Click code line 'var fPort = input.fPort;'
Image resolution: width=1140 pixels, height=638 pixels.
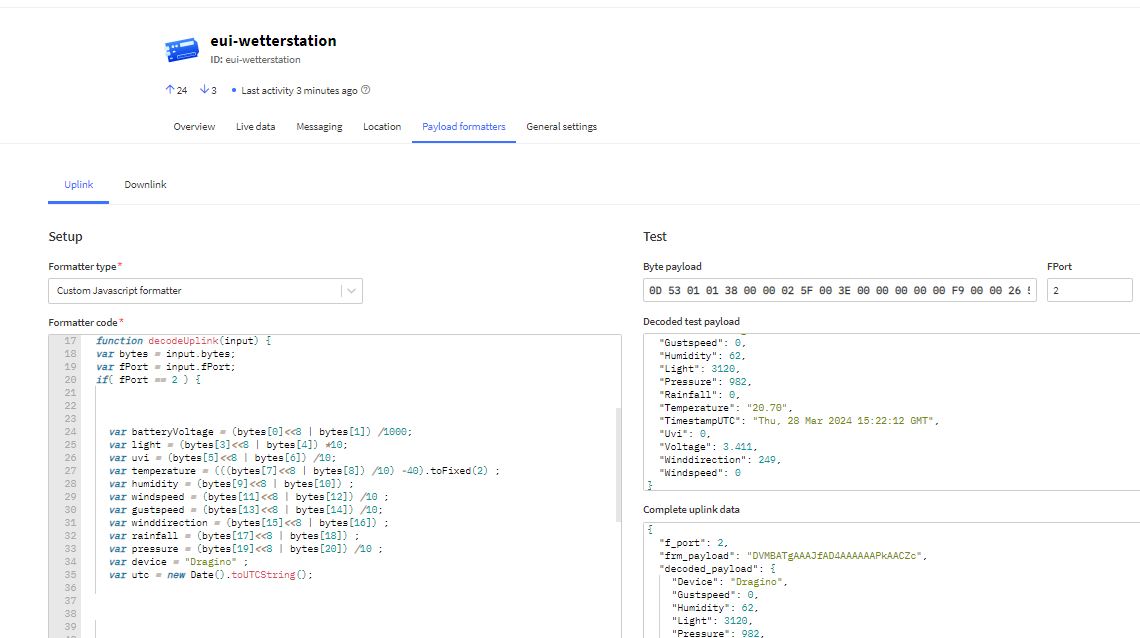[166, 367]
